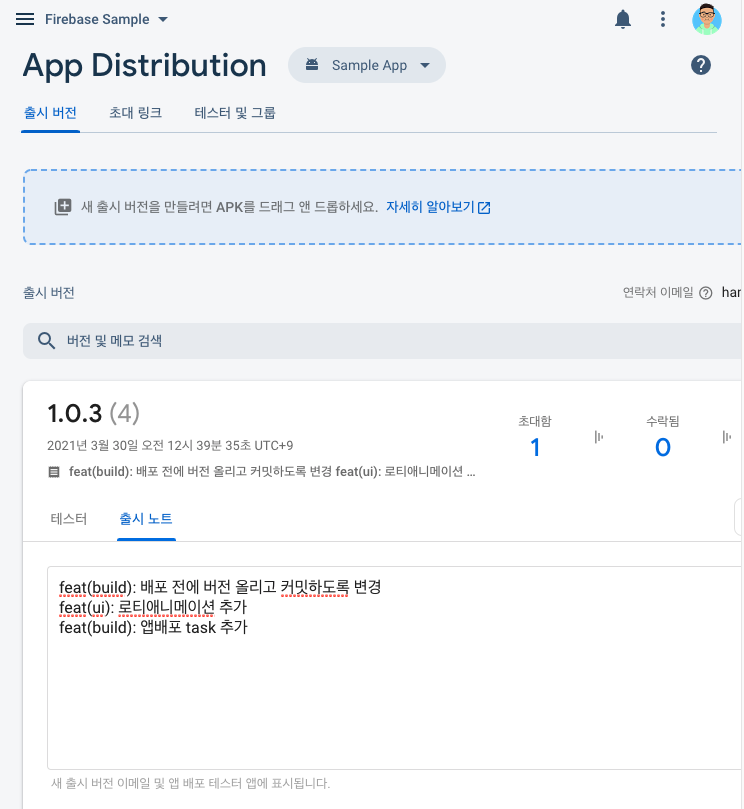744x809 pixels.
Task: Click the 연락처 이메일 label
Action: click(658, 293)
